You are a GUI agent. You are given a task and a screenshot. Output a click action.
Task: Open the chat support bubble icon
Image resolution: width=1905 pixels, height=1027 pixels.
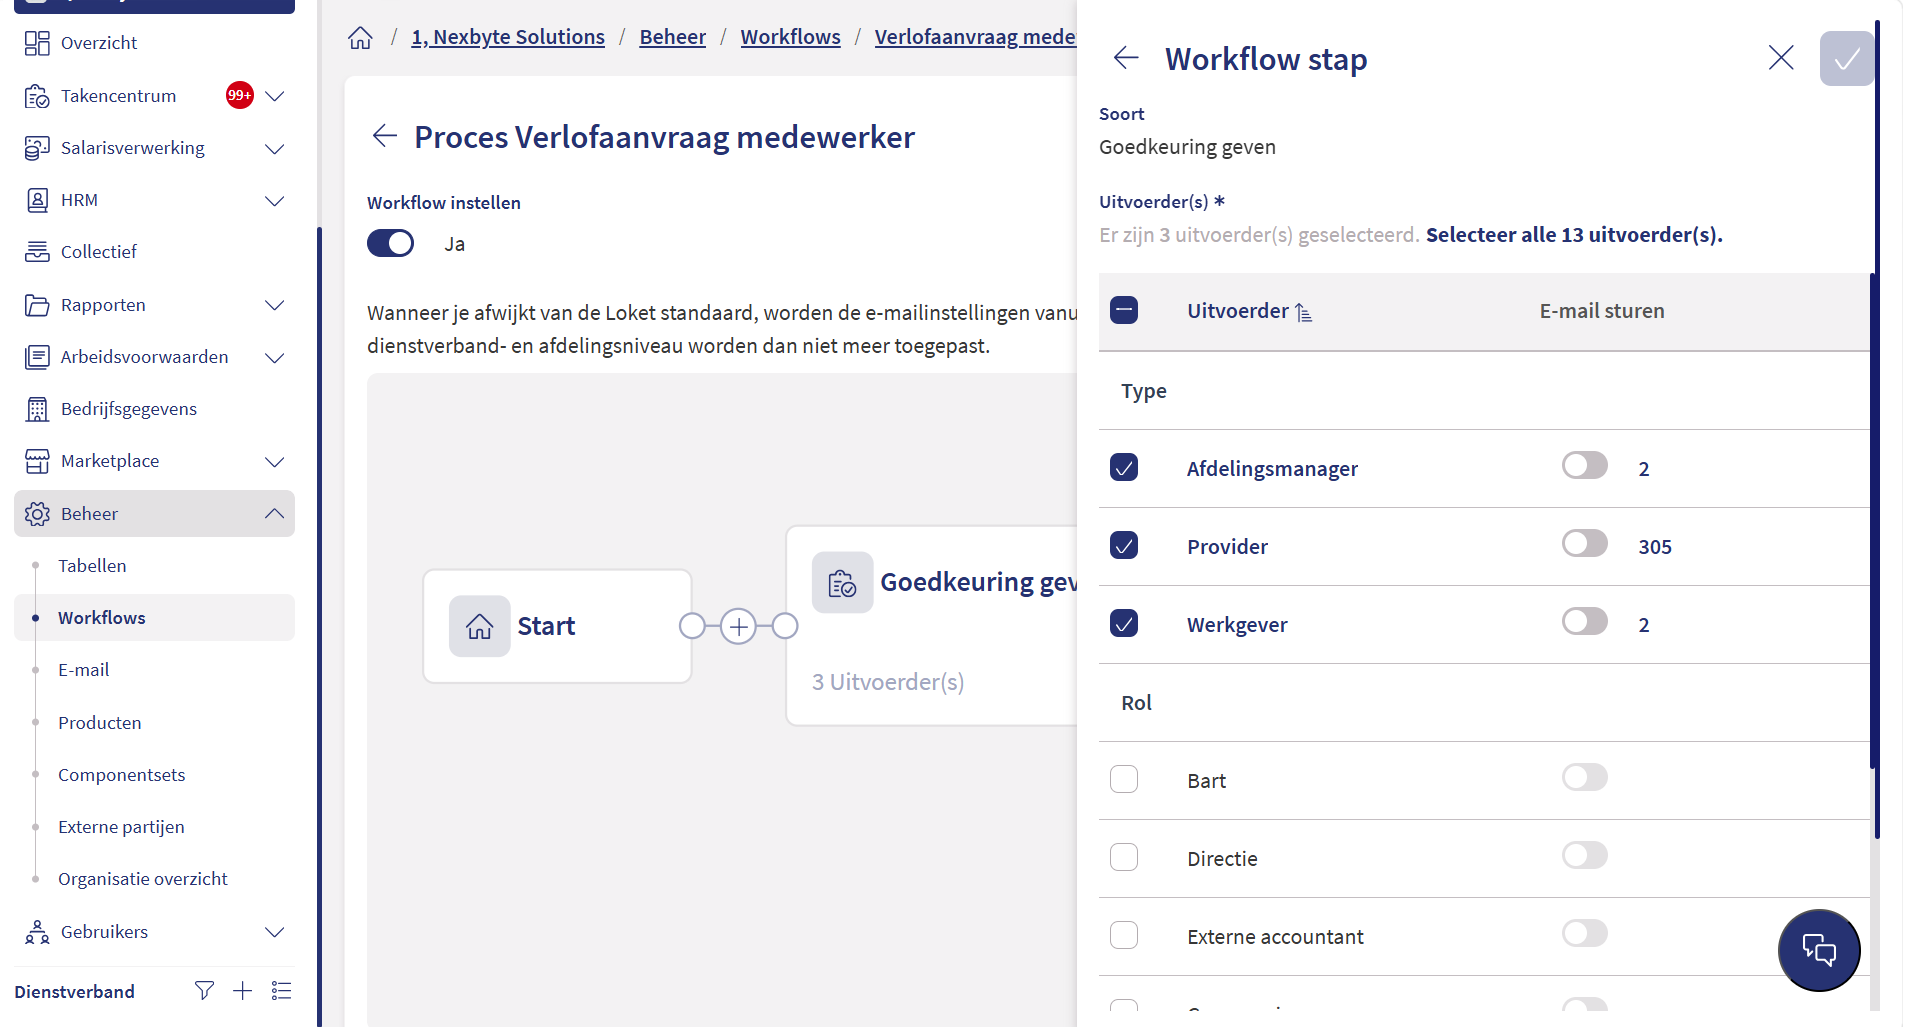pos(1819,950)
